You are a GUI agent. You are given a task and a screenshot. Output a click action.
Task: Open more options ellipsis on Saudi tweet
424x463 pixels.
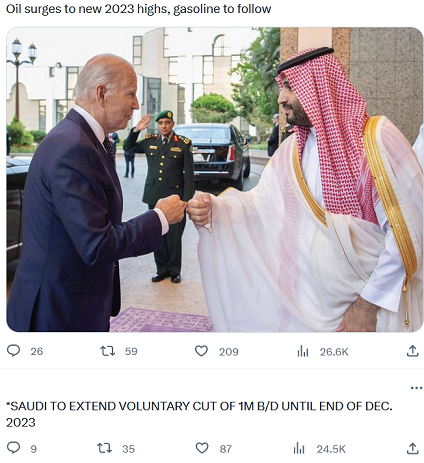[x=416, y=388]
